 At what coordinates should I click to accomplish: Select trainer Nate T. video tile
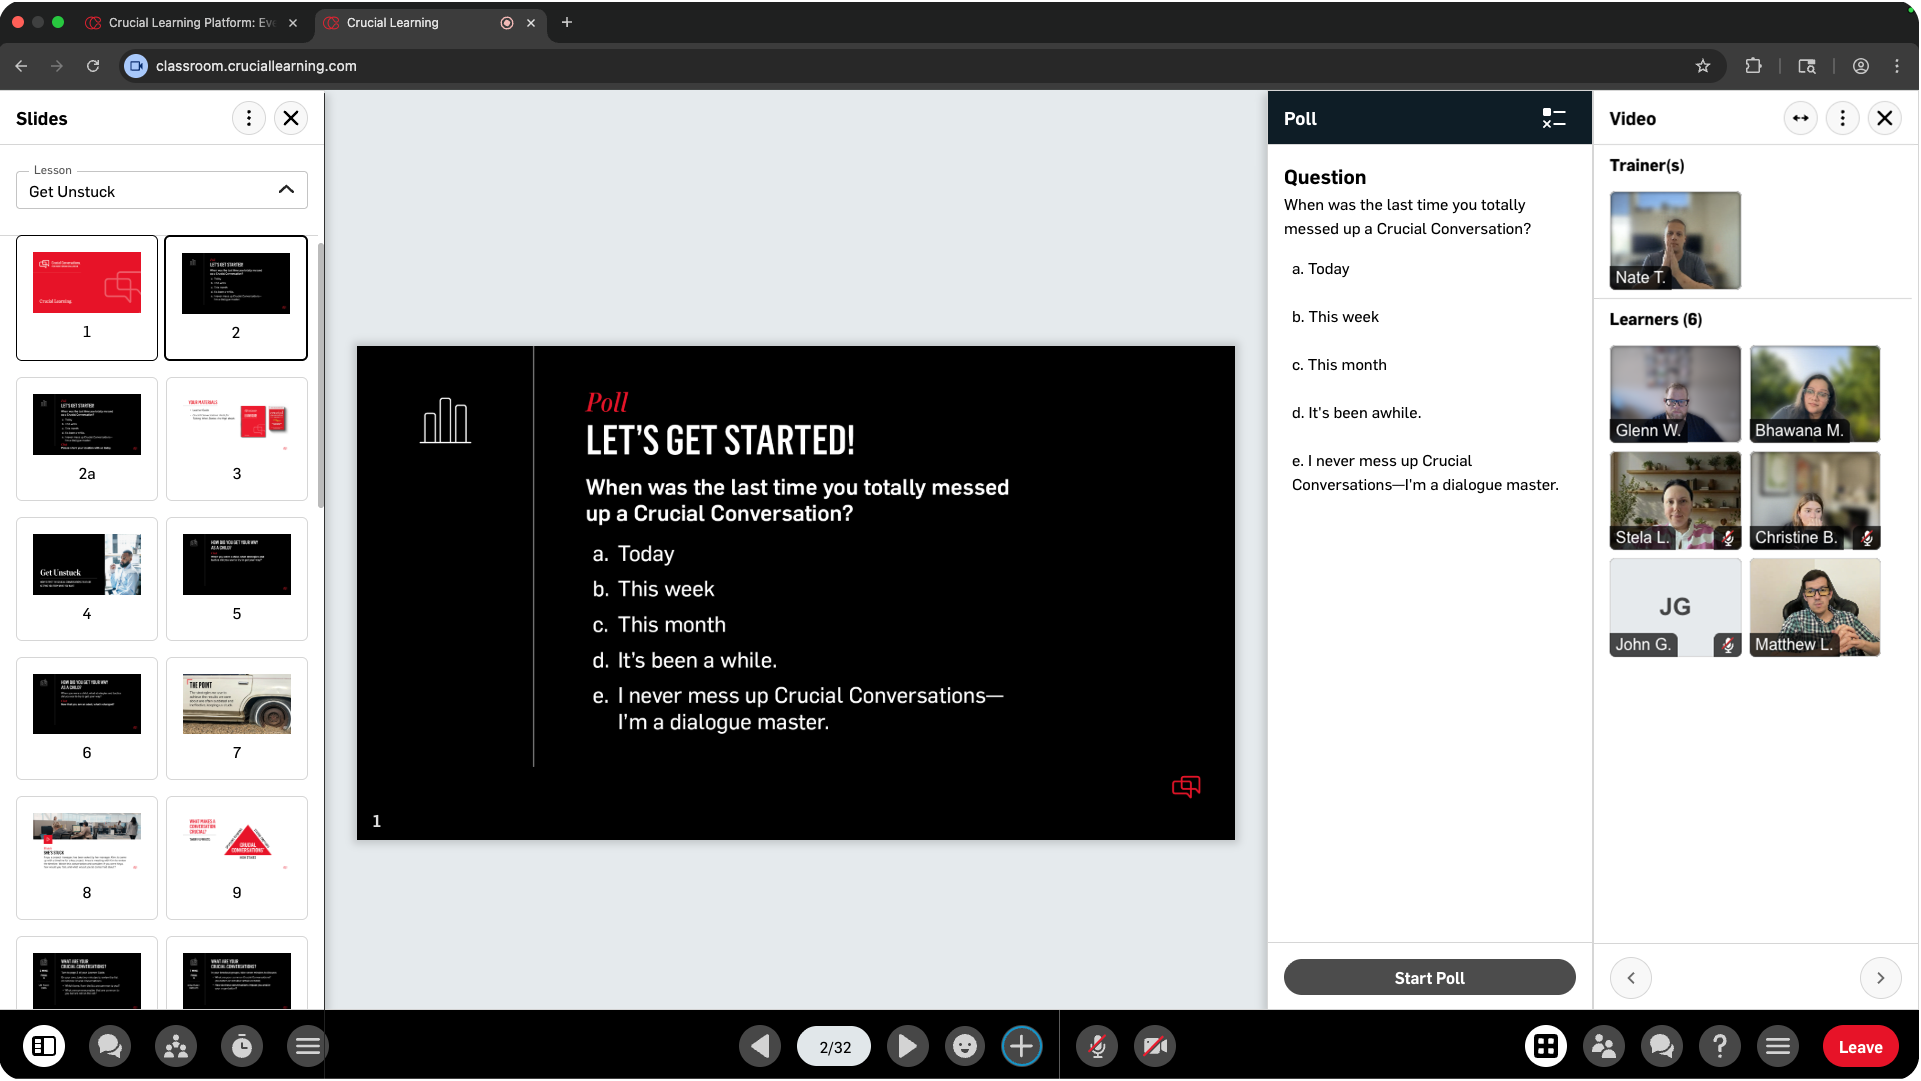(x=1675, y=241)
